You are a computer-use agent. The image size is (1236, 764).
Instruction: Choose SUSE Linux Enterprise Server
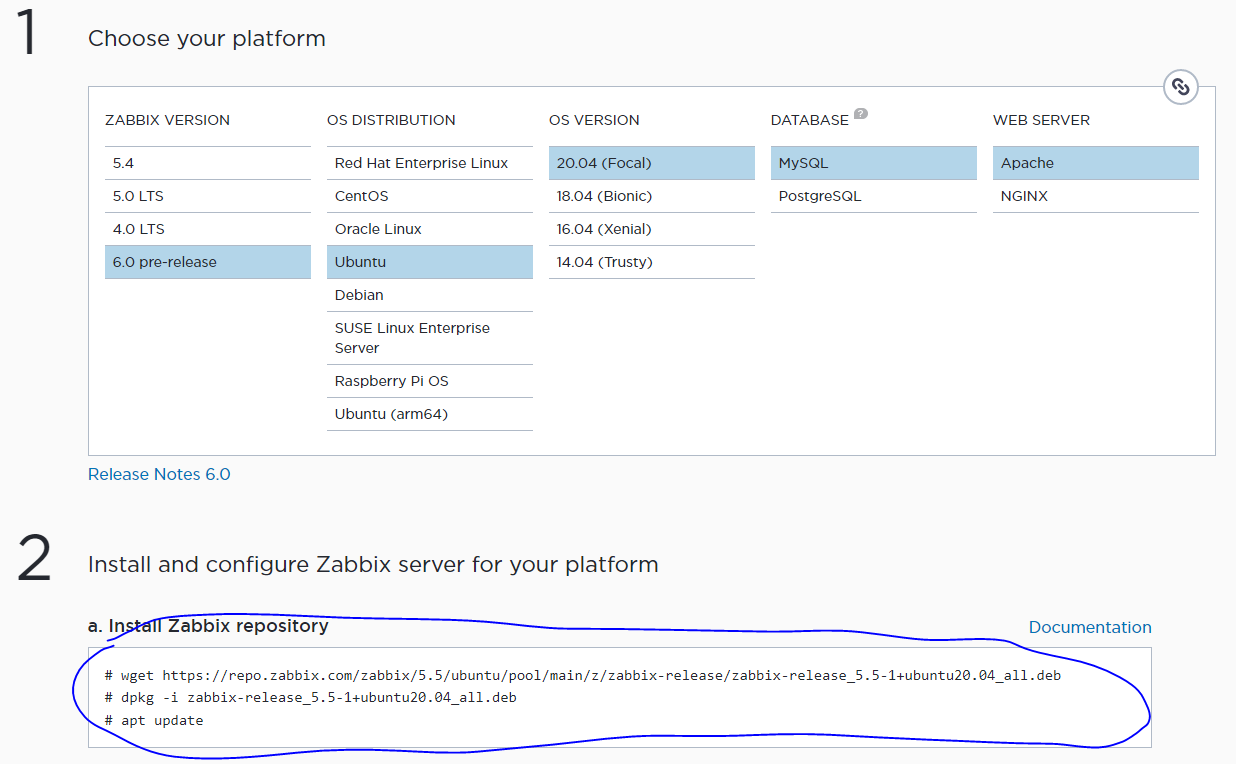tap(429, 338)
